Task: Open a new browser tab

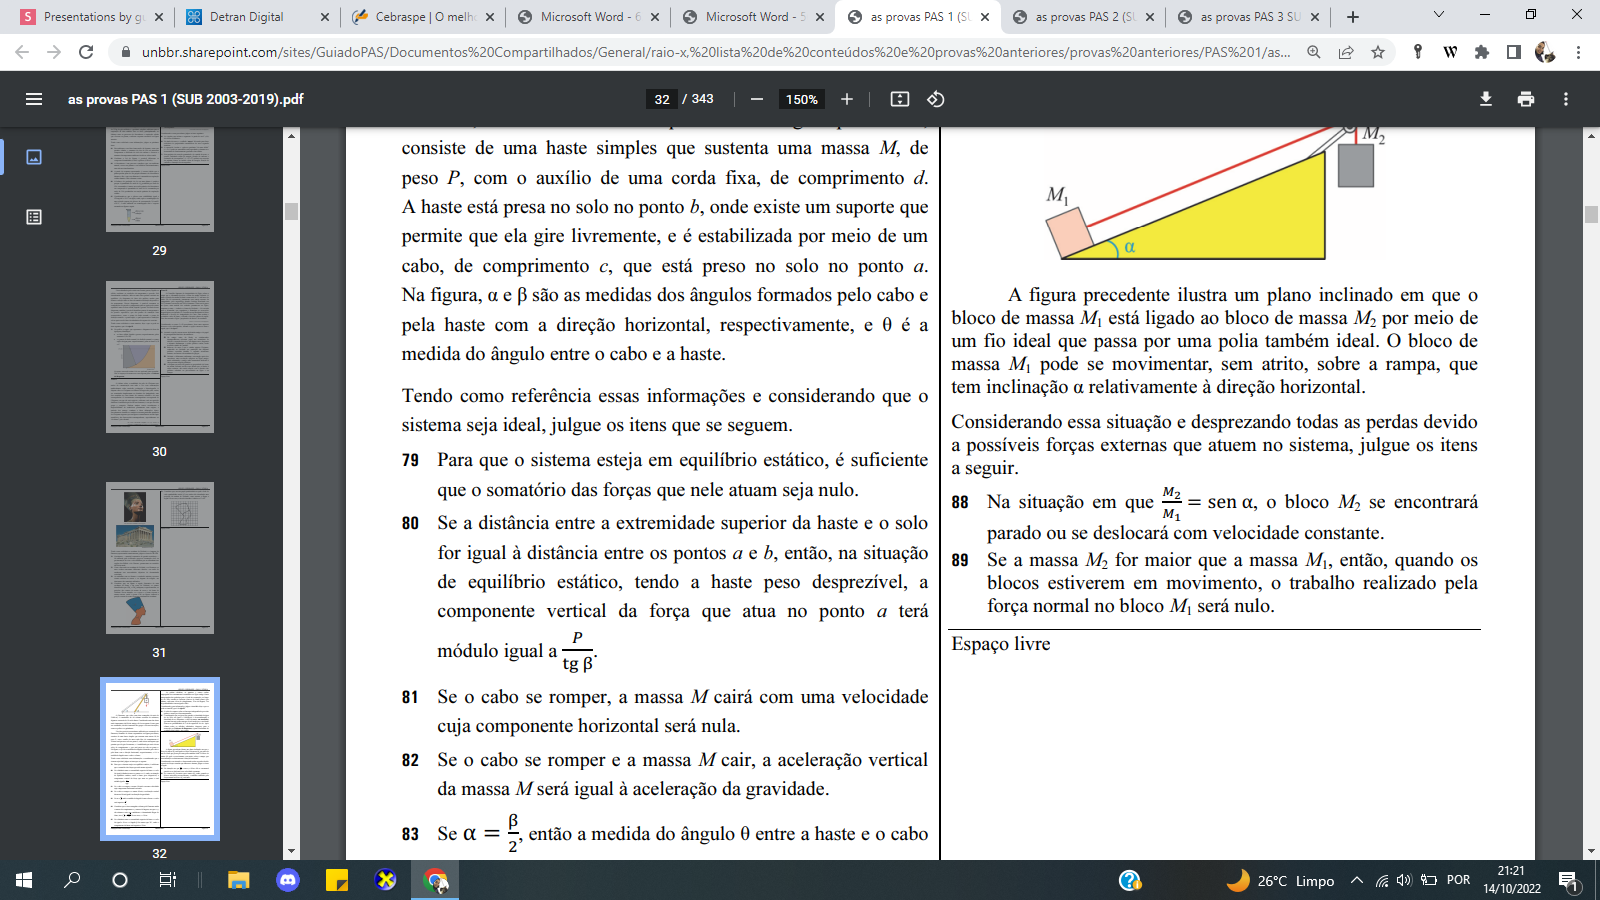Action: [x=1353, y=17]
